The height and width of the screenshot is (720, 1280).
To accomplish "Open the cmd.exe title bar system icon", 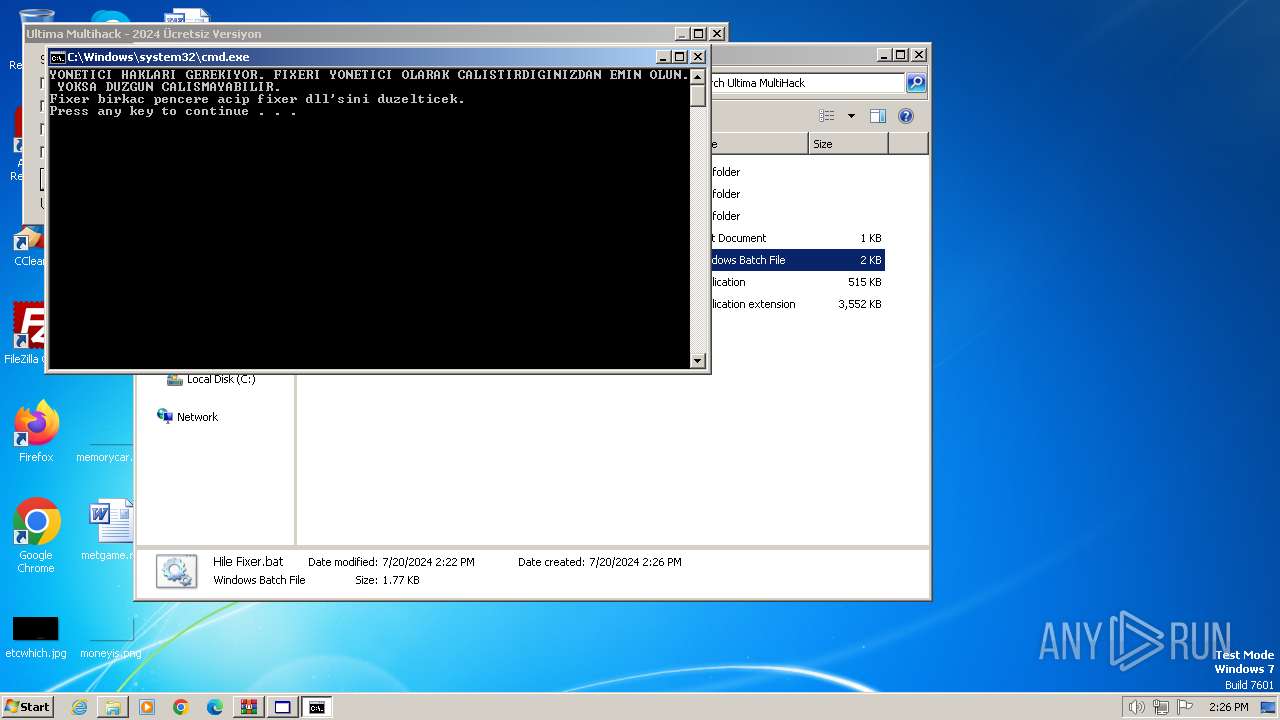I will (57, 57).
